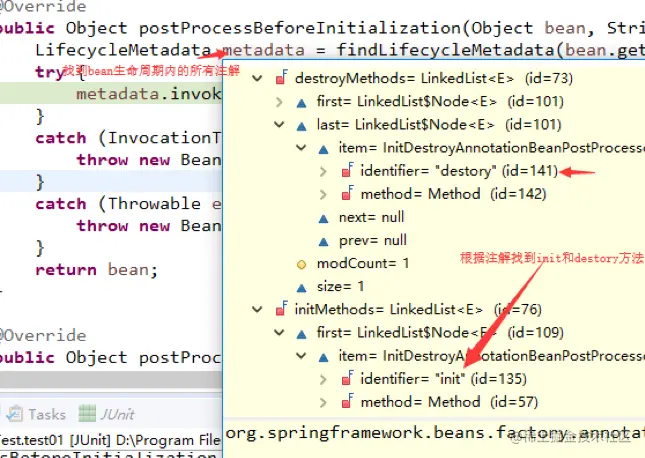The width and height of the screenshot is (645, 458).
Task: Expand identifier= "init" entry
Action: click(x=323, y=379)
